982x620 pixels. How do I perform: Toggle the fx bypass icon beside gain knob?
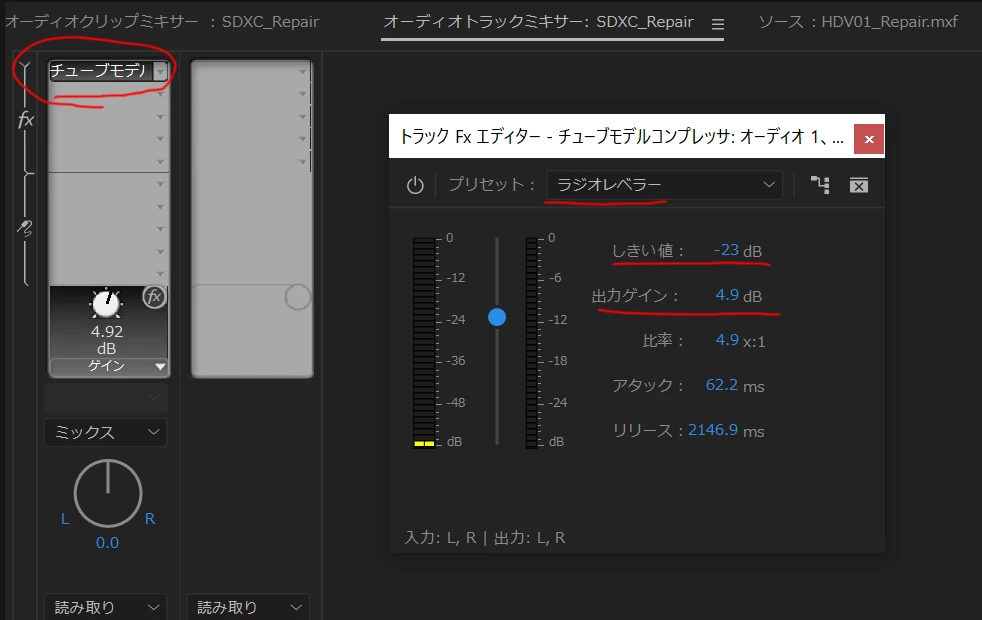pos(154,296)
